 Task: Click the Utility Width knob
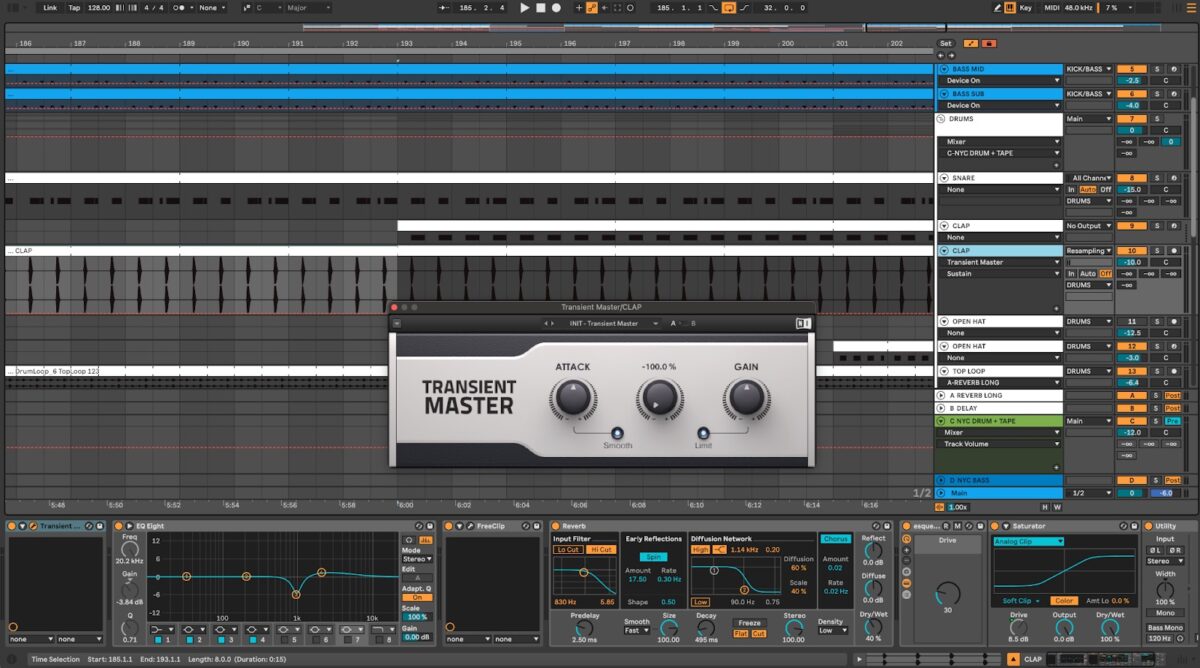(1165, 590)
